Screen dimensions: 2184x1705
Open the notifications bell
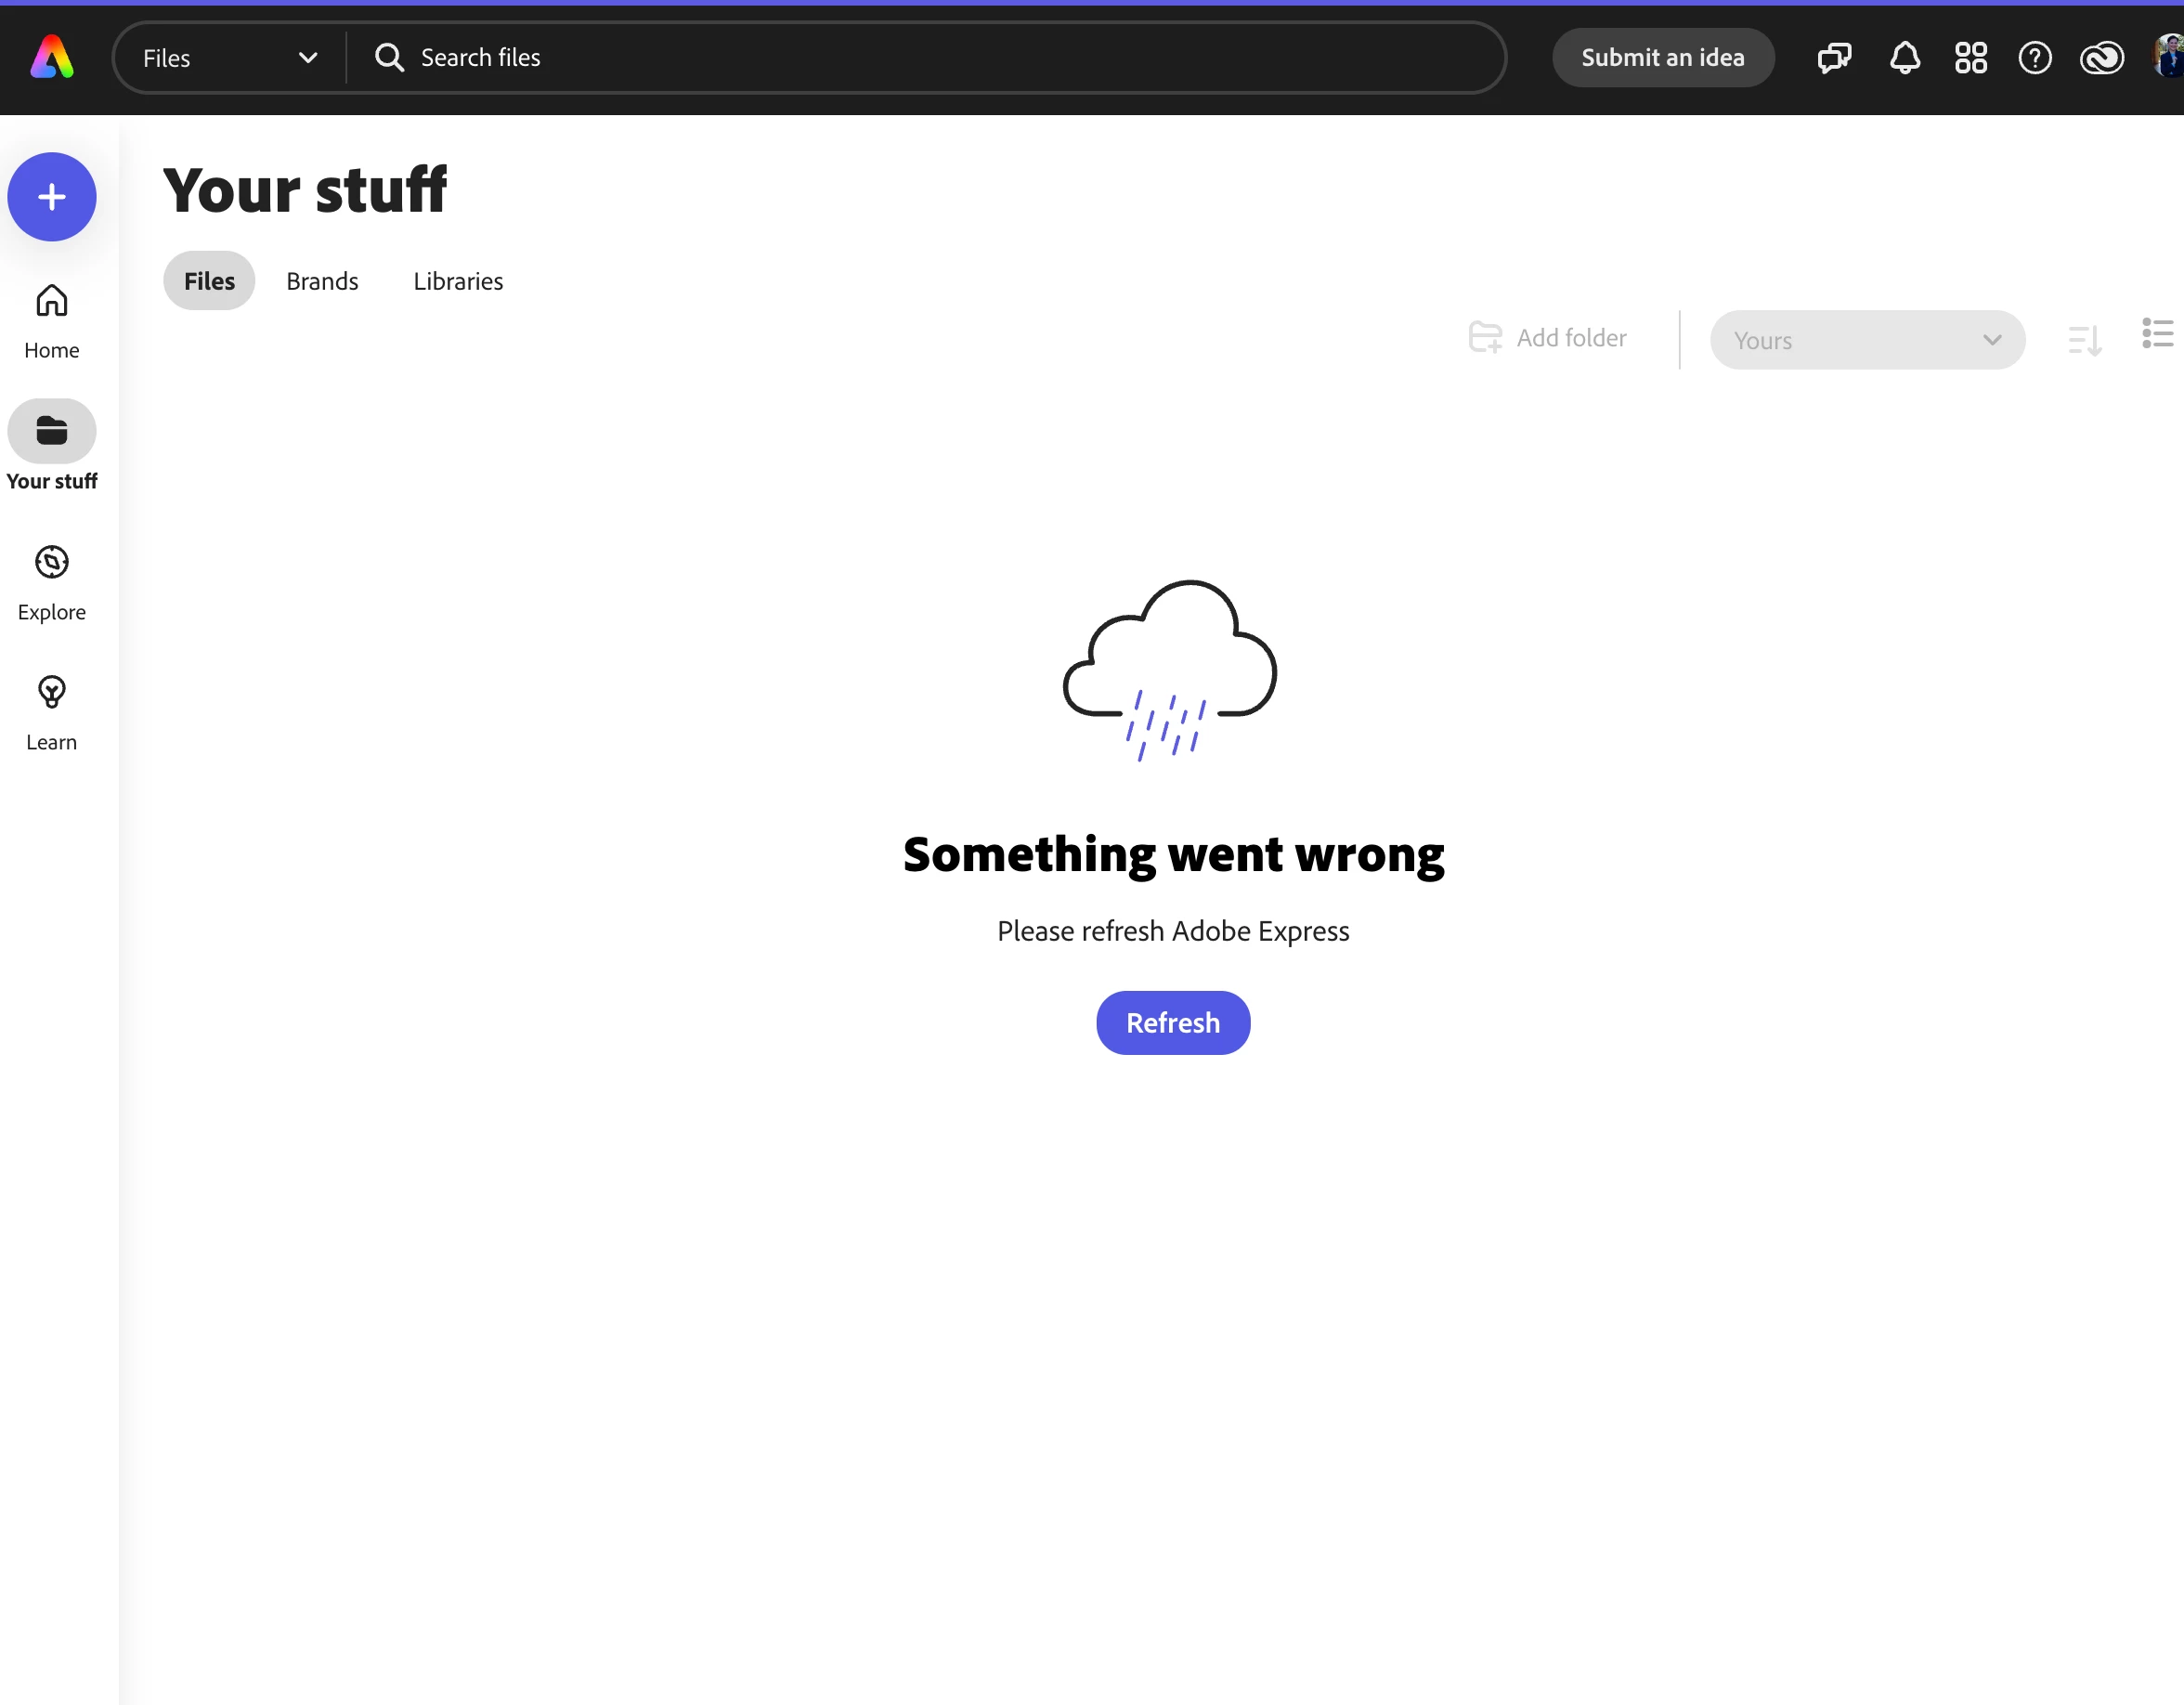(x=1904, y=58)
